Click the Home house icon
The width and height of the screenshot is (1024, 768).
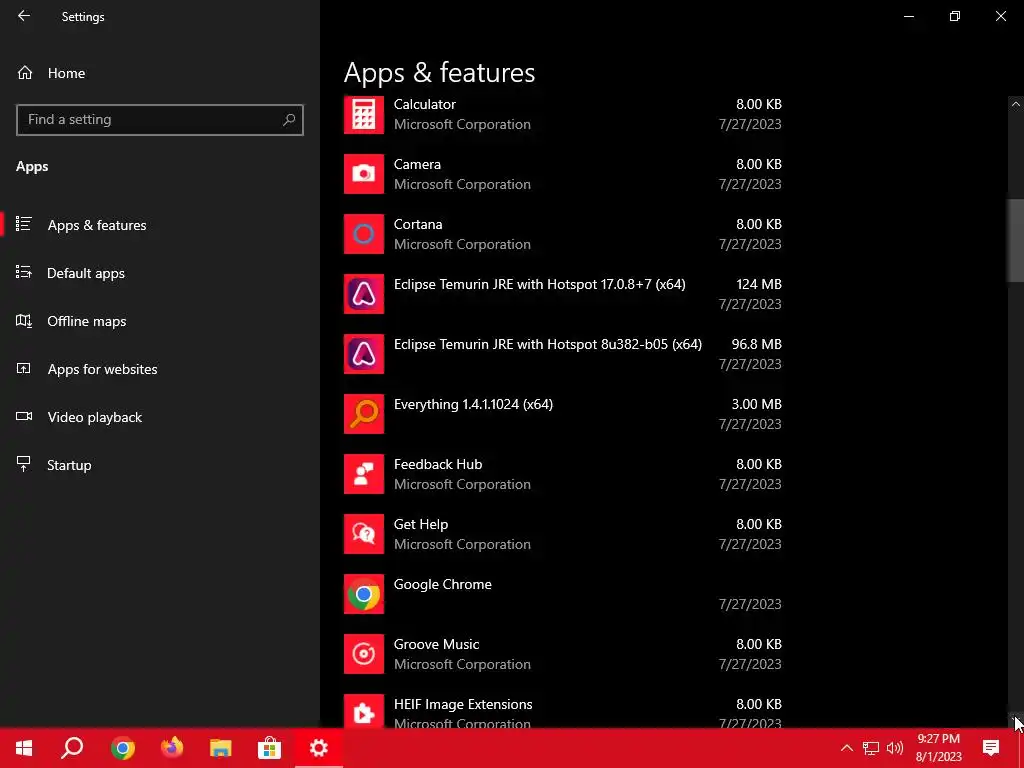pyautogui.click(x=25, y=73)
